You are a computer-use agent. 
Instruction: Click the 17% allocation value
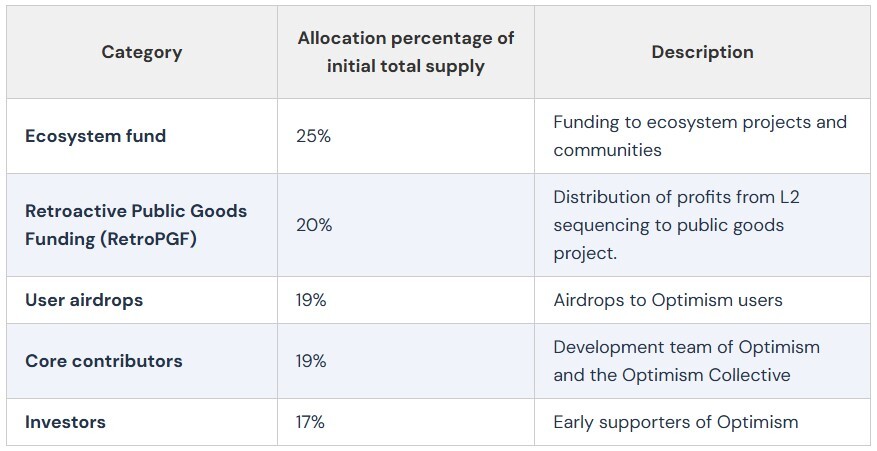[x=310, y=422]
